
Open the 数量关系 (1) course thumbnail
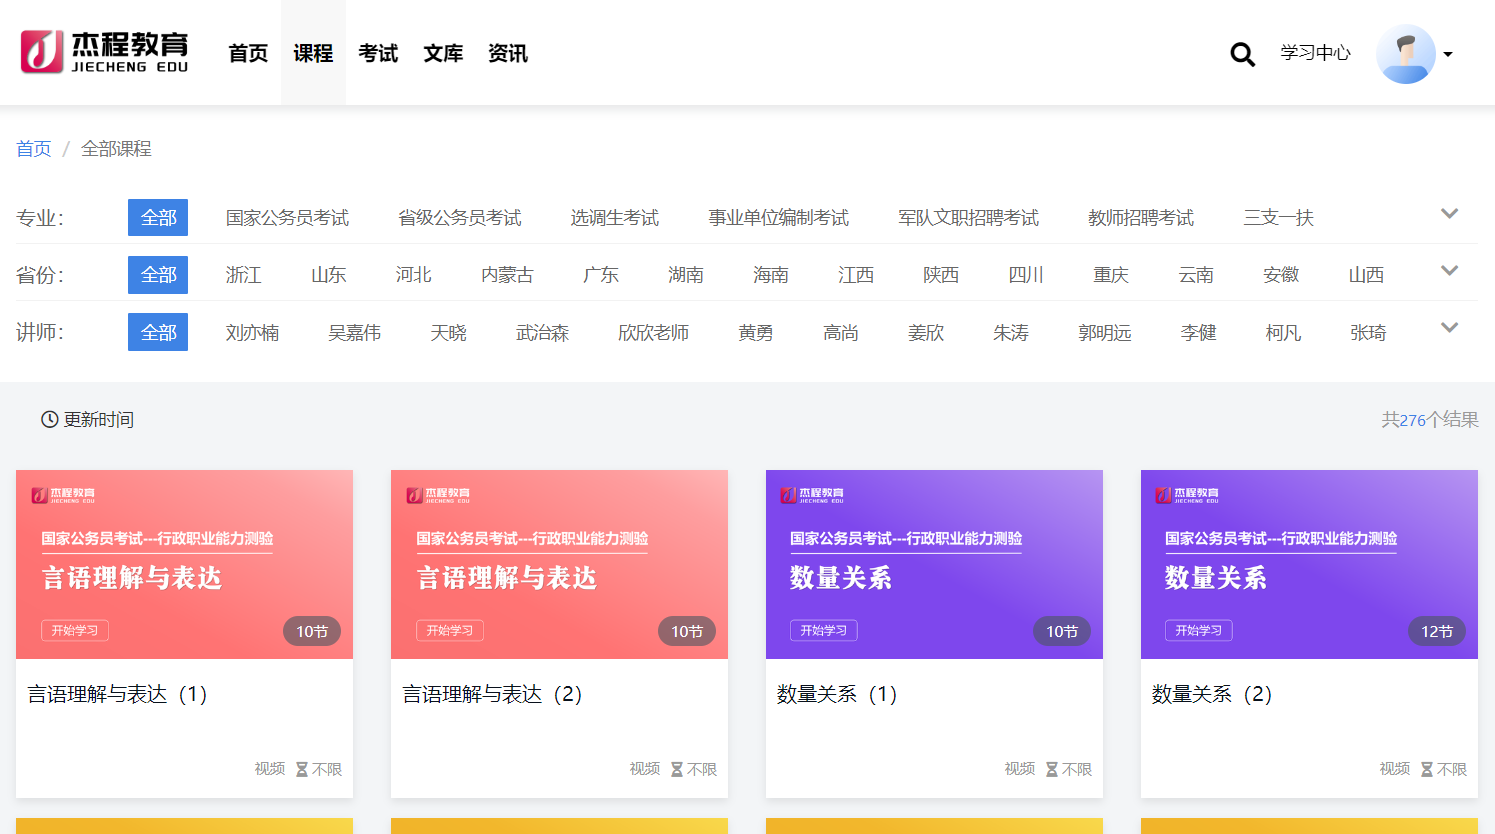coord(934,564)
